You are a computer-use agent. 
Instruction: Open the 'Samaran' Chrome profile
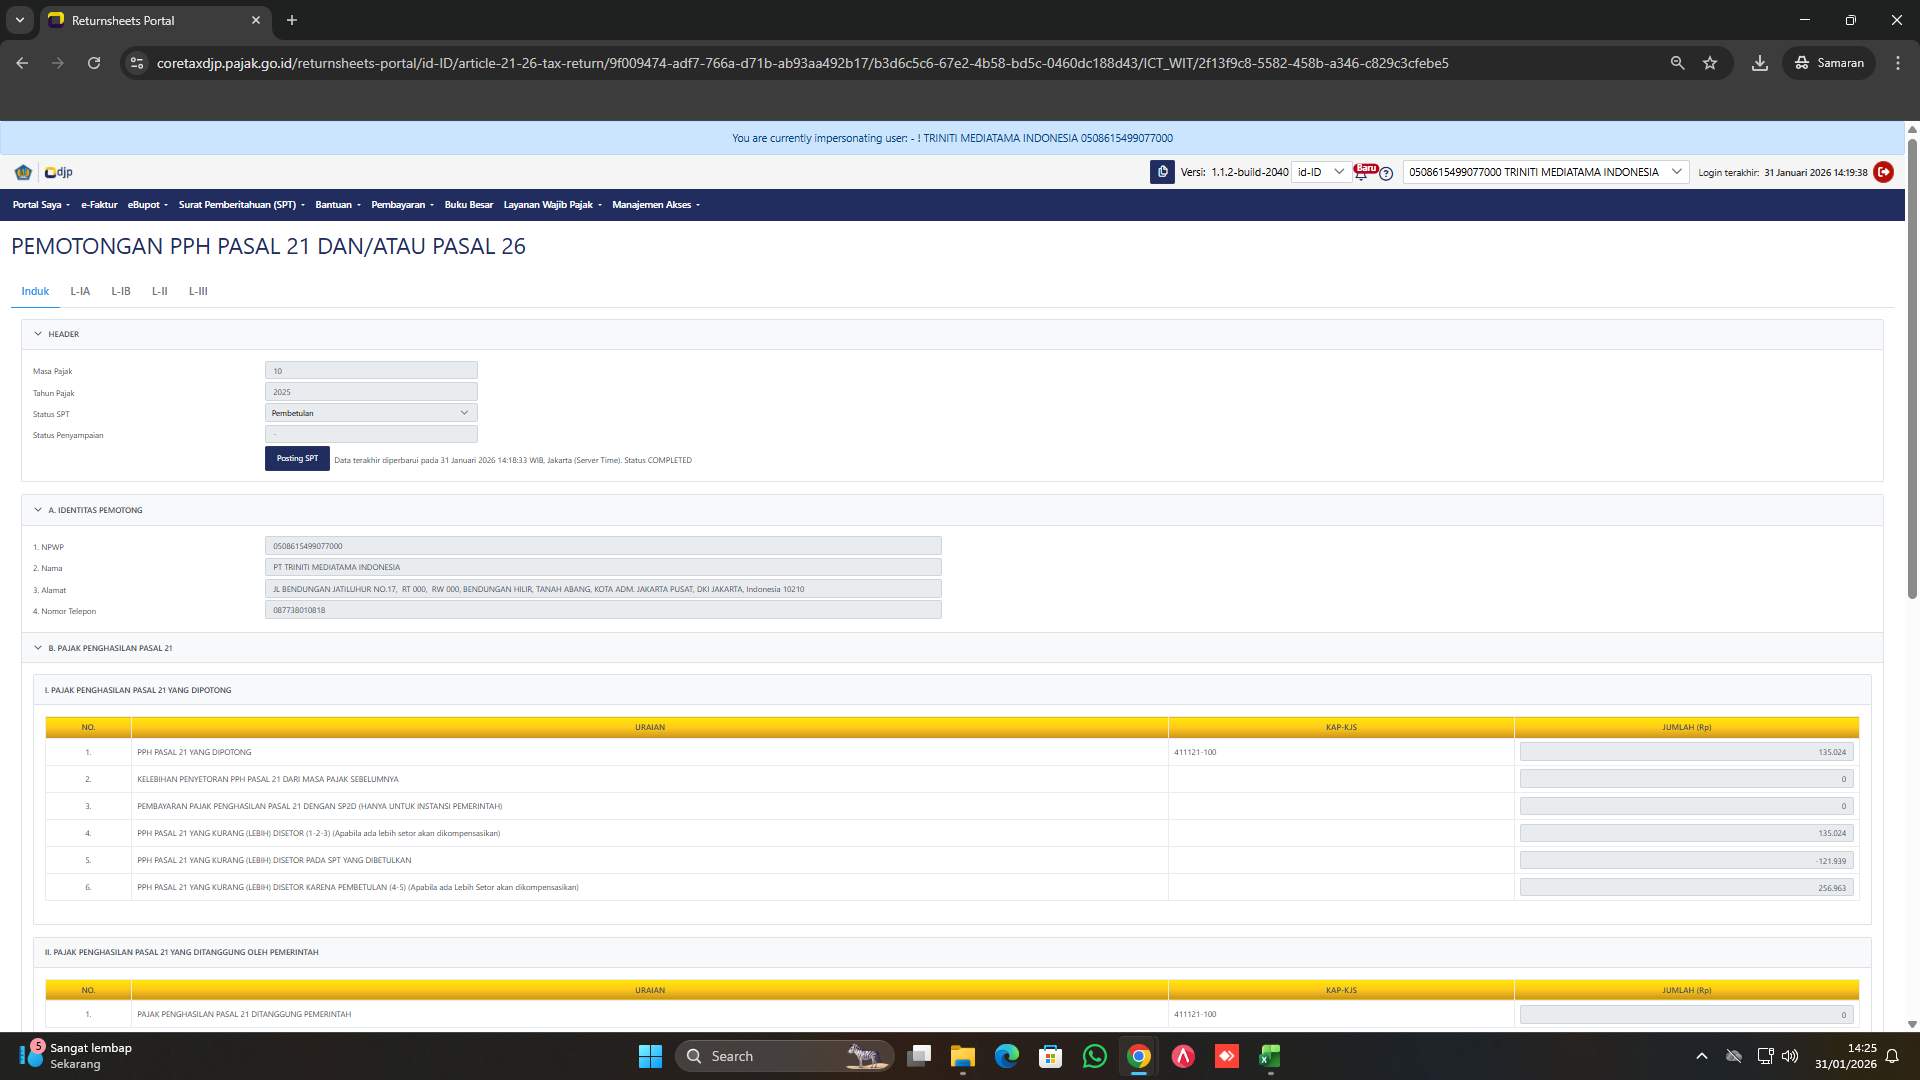tap(1829, 62)
